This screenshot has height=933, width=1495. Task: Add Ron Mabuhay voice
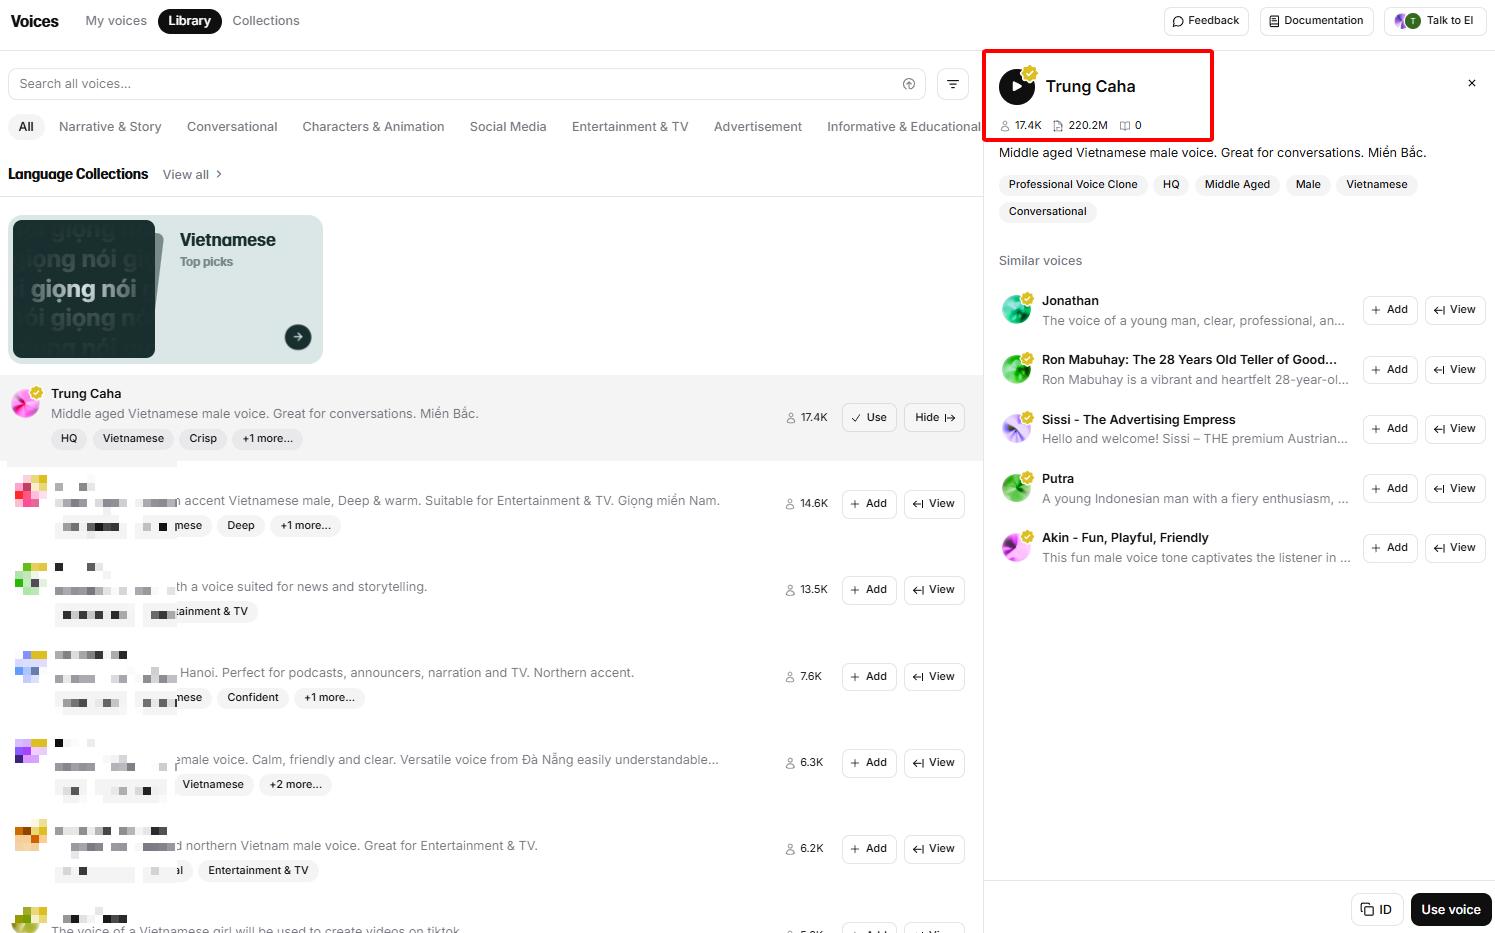(1390, 370)
